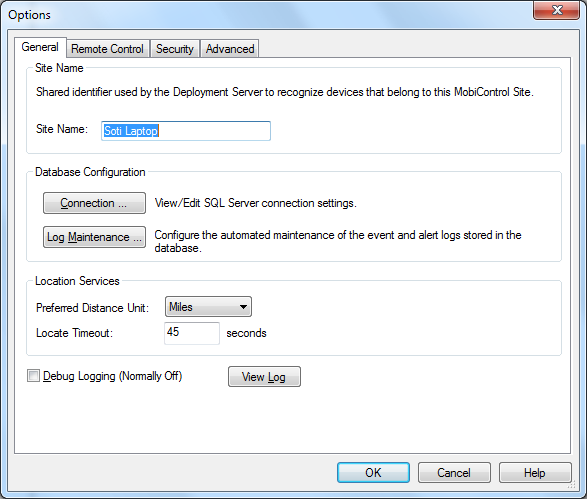Click the Options title bar
Image resolution: width=587 pixels, height=499 pixels.
262,15
